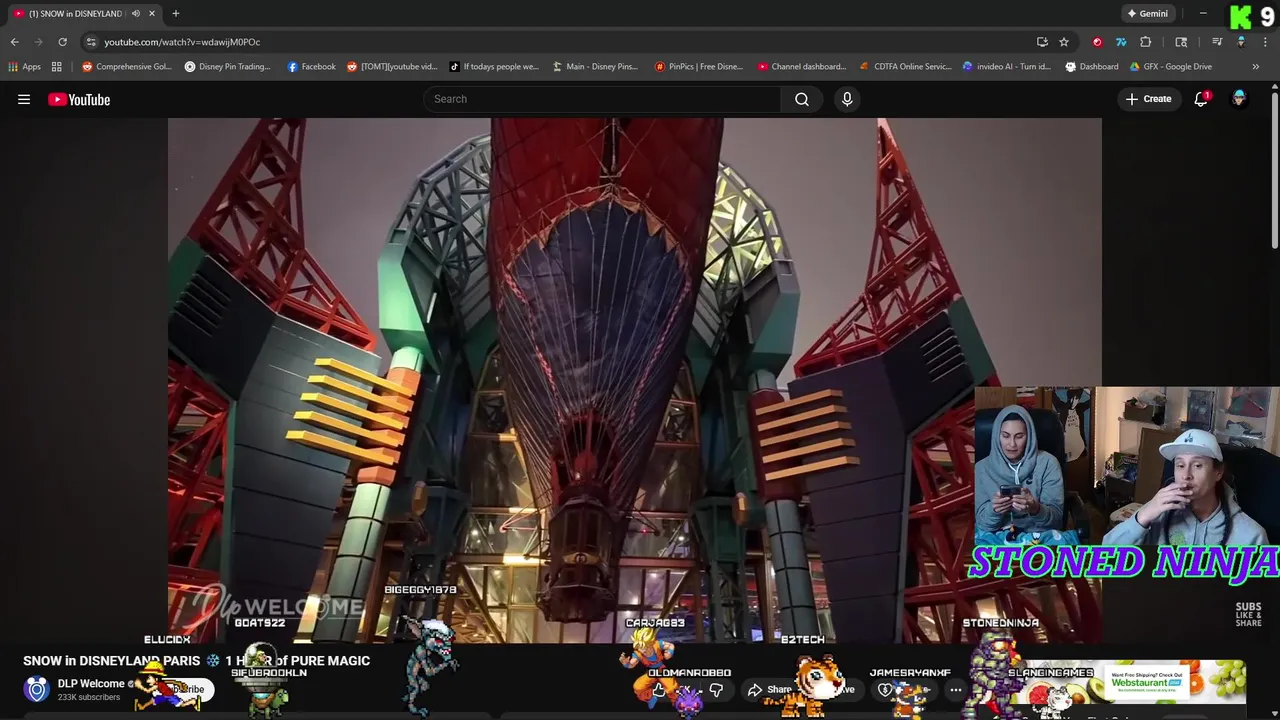Open GFX - Google Drive bookmark
1280x720 pixels.
1170,67
